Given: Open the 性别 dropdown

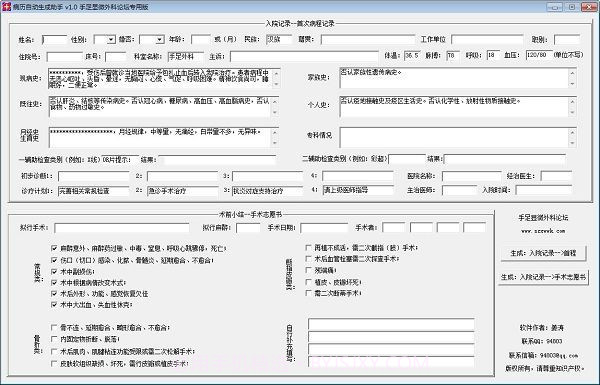Looking at the screenshot, I should (111, 39).
